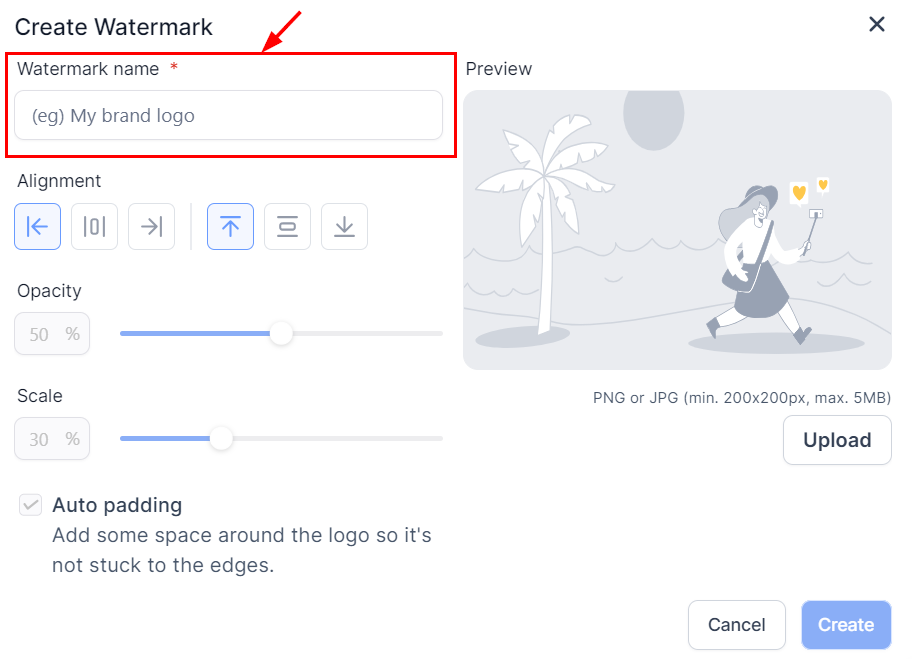912x659 pixels.
Task: Align watermark to the left
Action: [x=37, y=227]
